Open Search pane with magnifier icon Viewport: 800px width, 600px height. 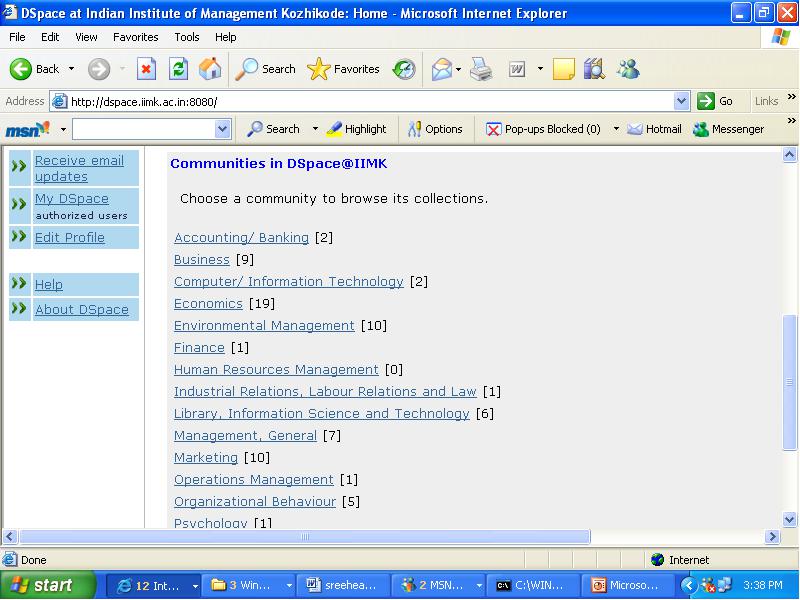[246, 69]
